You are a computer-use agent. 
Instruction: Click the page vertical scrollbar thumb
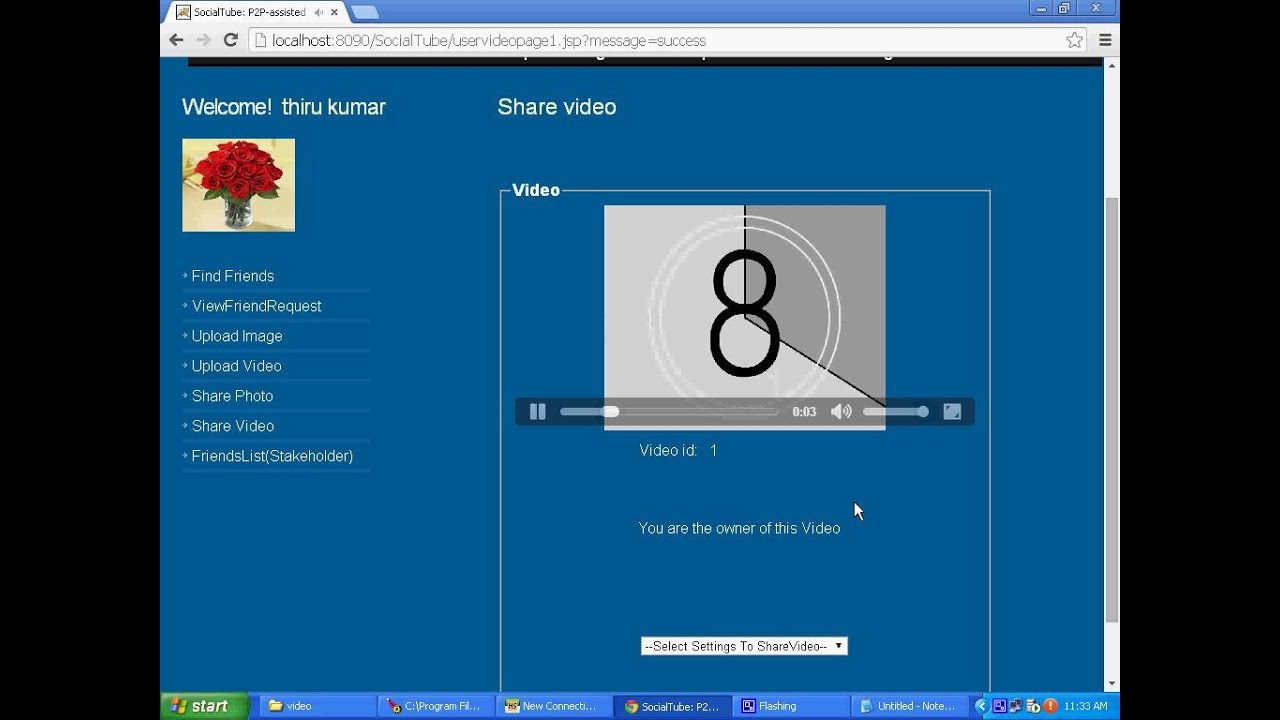click(x=1112, y=410)
